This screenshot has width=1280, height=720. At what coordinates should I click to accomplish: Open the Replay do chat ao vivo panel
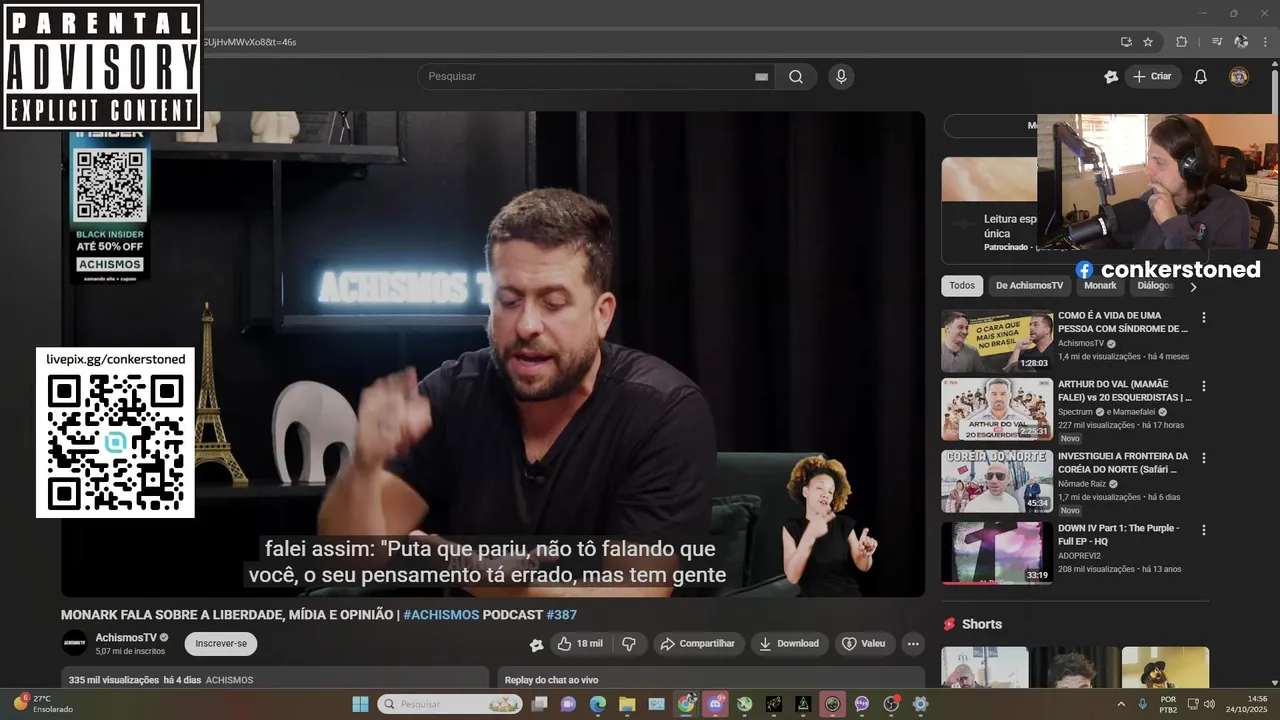(x=711, y=678)
